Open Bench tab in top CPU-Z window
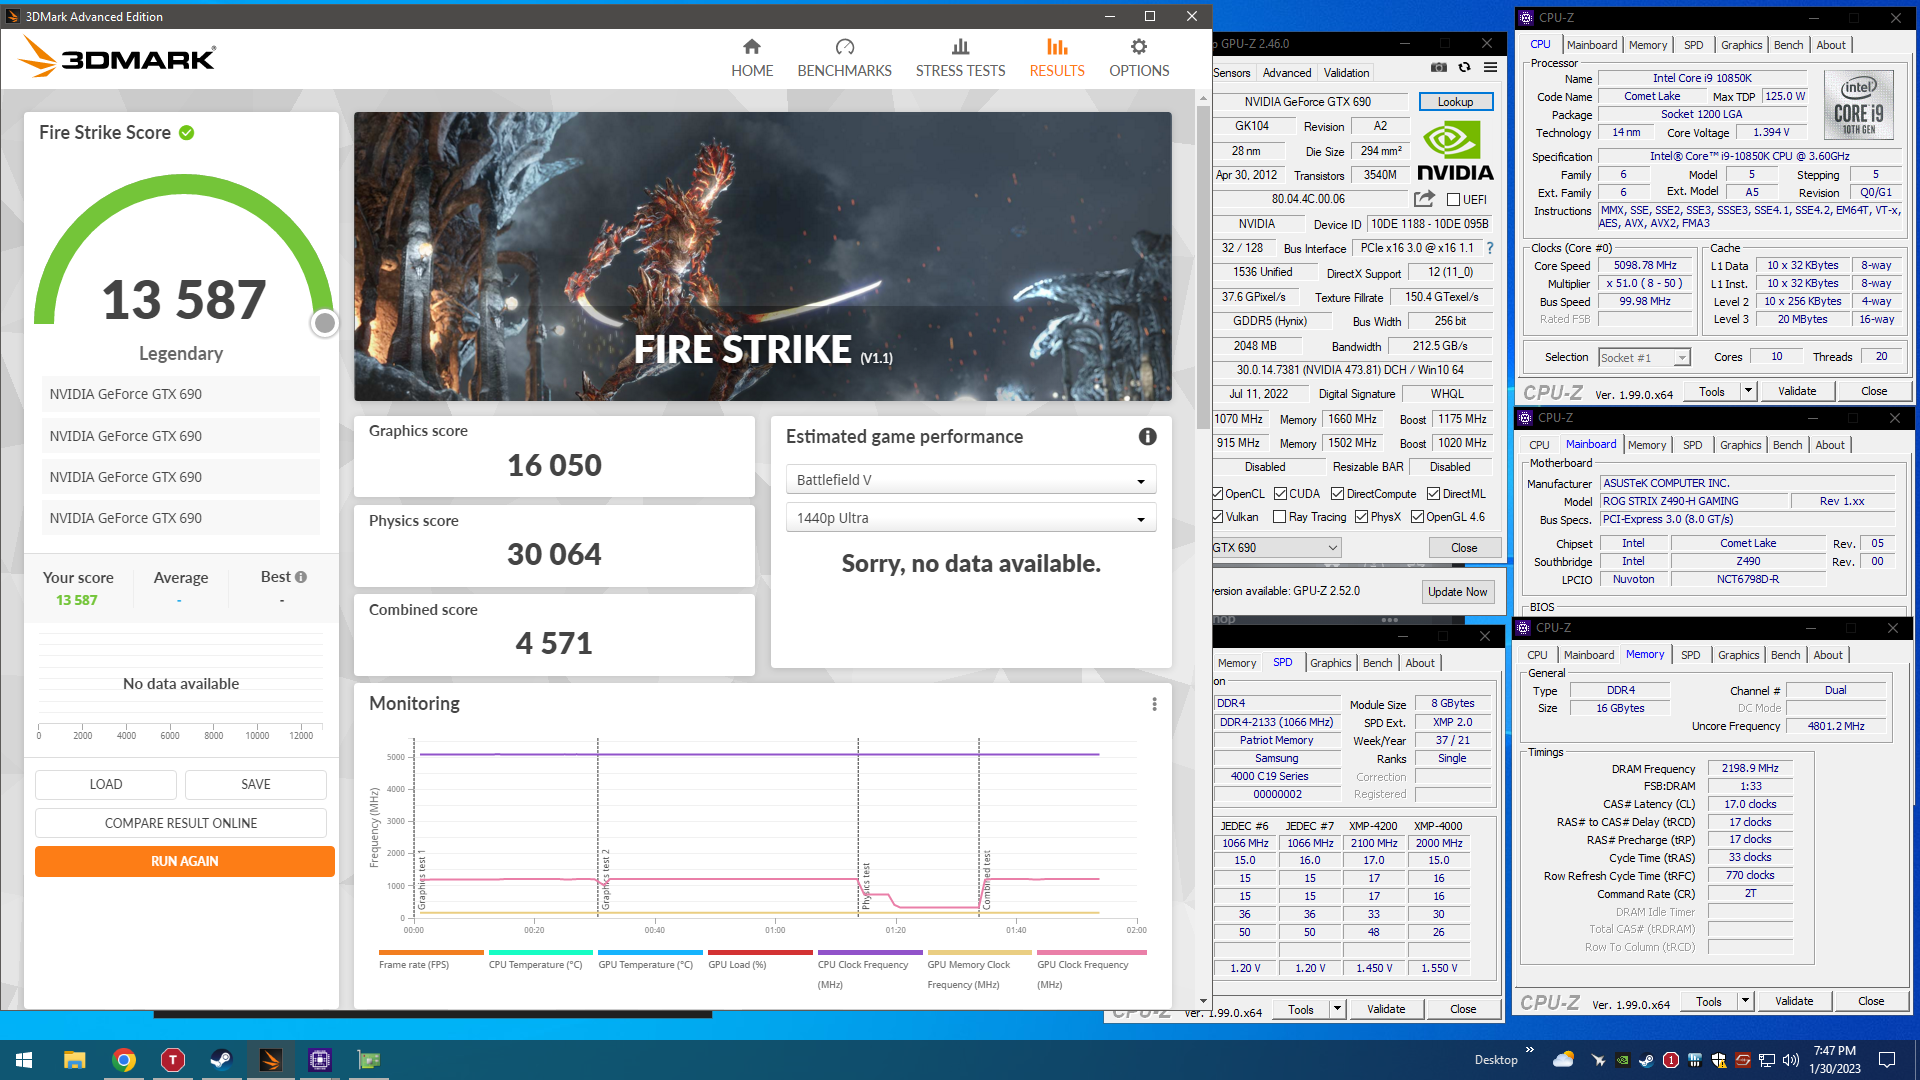 tap(1788, 45)
